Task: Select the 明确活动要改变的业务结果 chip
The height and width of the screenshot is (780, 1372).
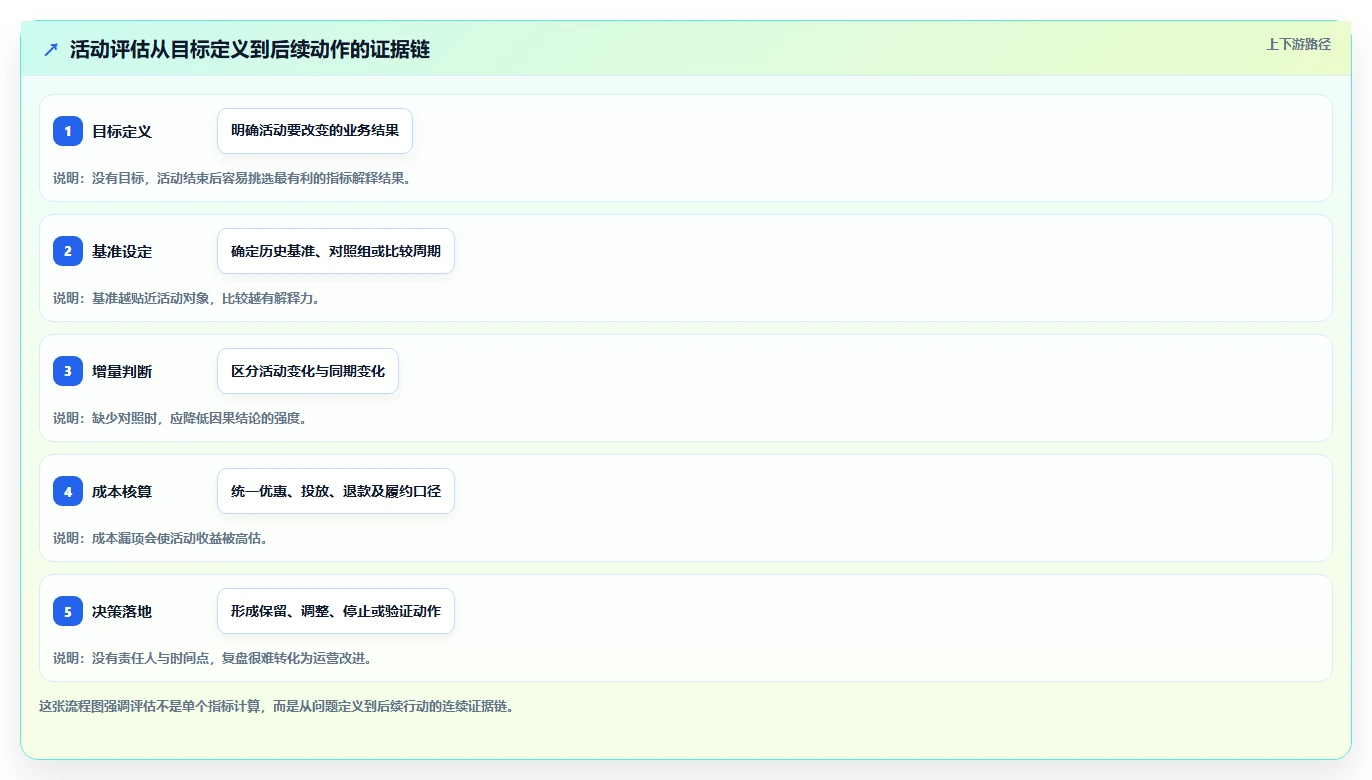Action: pyautogui.click(x=315, y=131)
